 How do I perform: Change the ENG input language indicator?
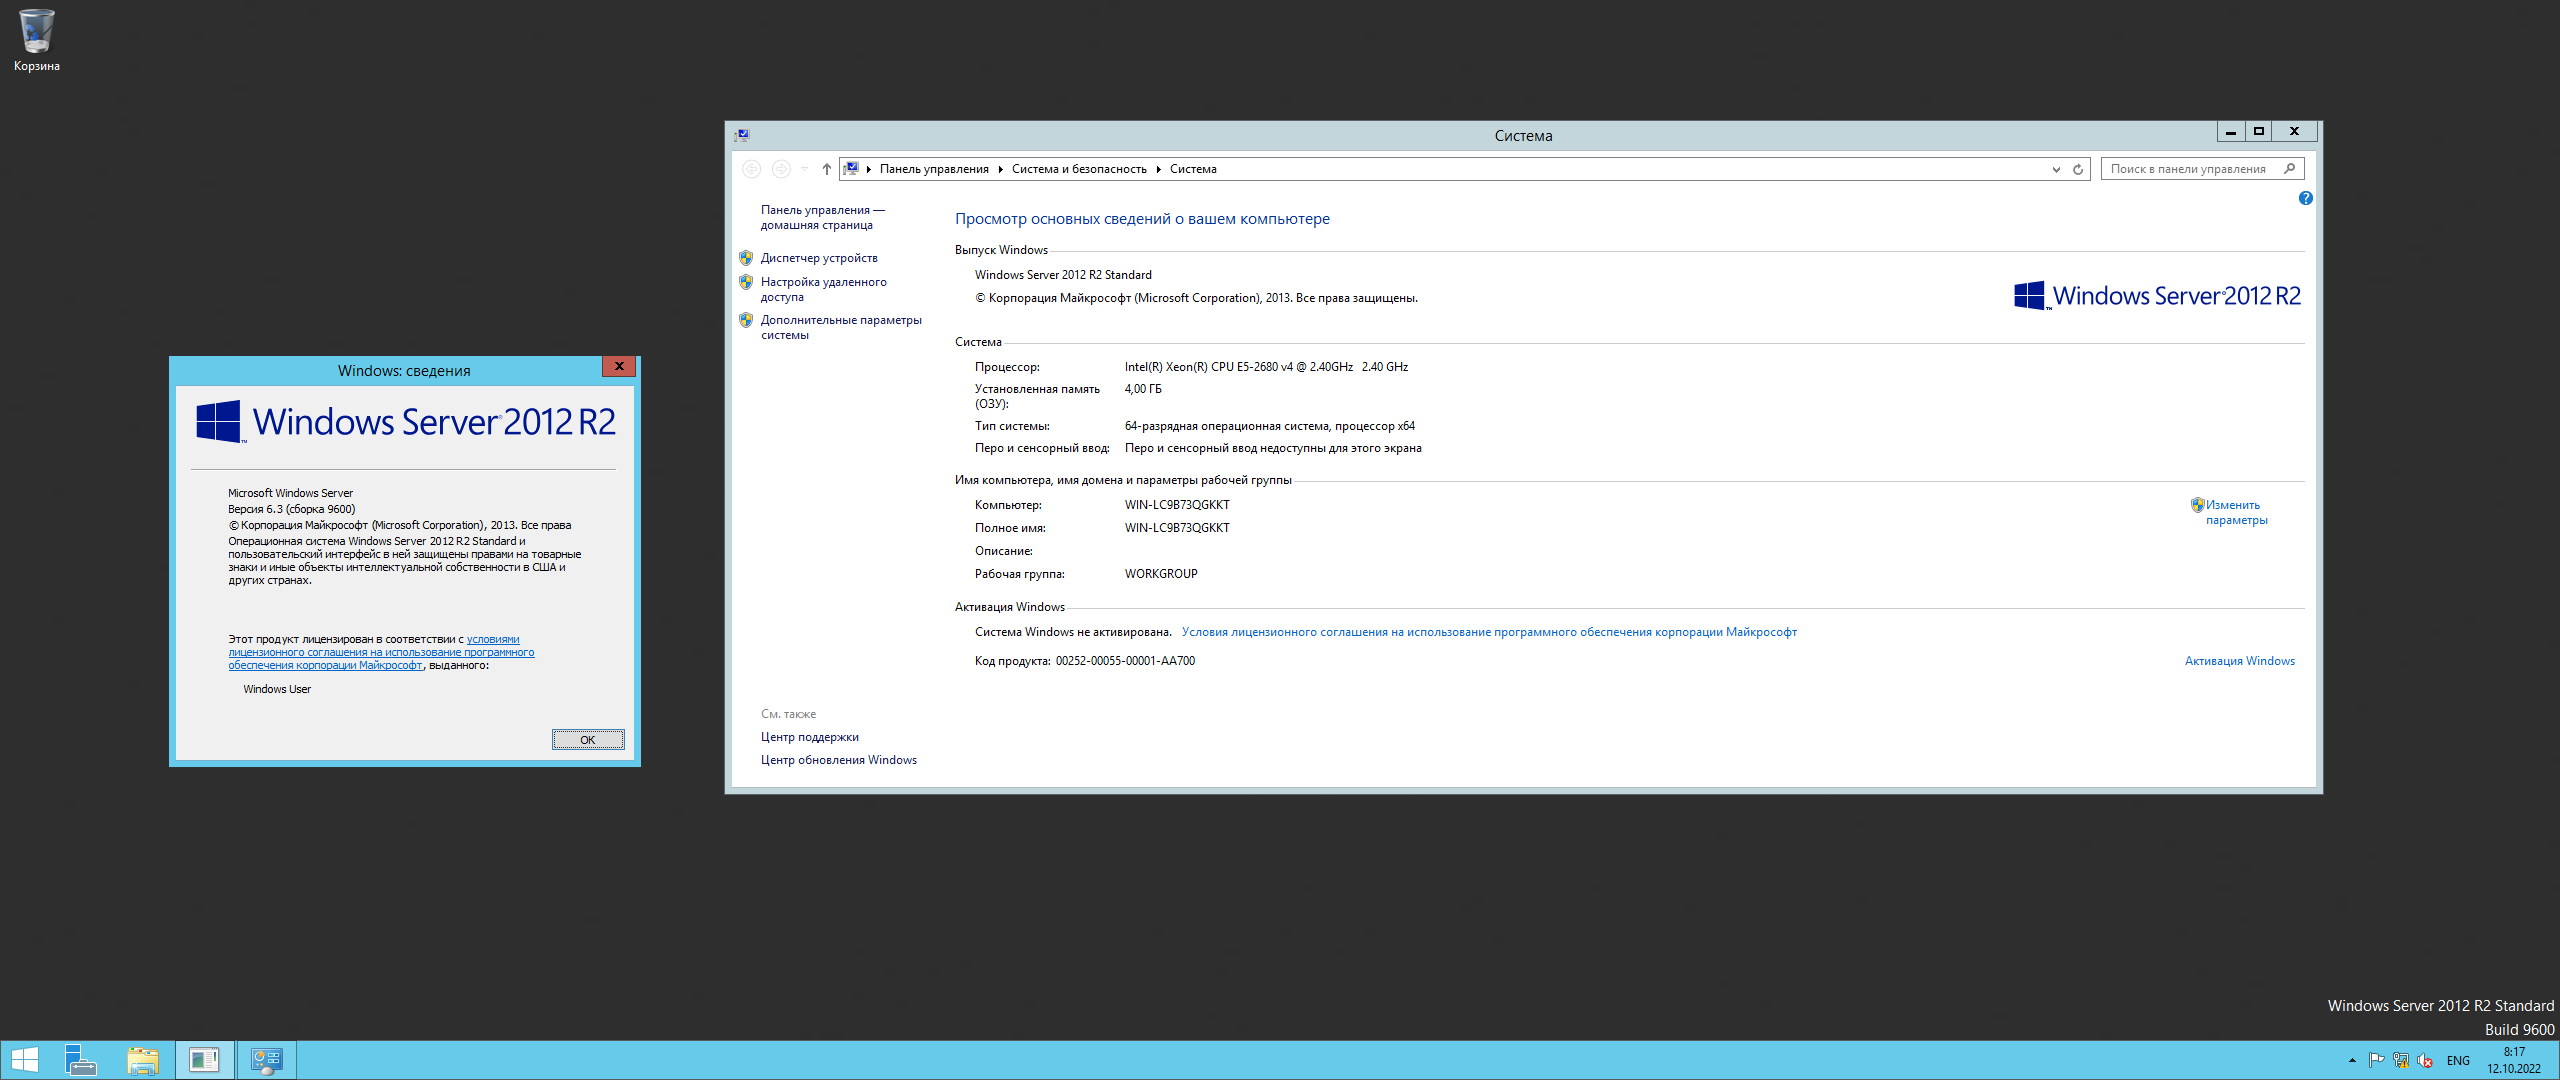coord(2458,1061)
